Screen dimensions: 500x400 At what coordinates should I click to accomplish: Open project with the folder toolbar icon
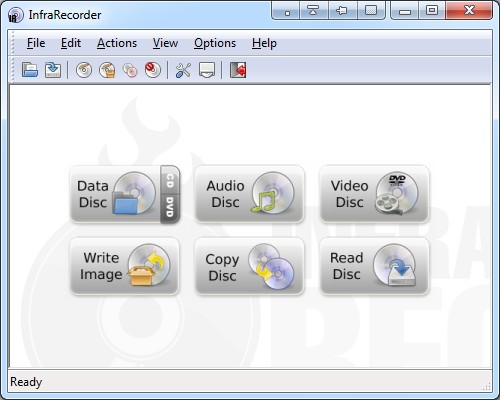[30, 70]
